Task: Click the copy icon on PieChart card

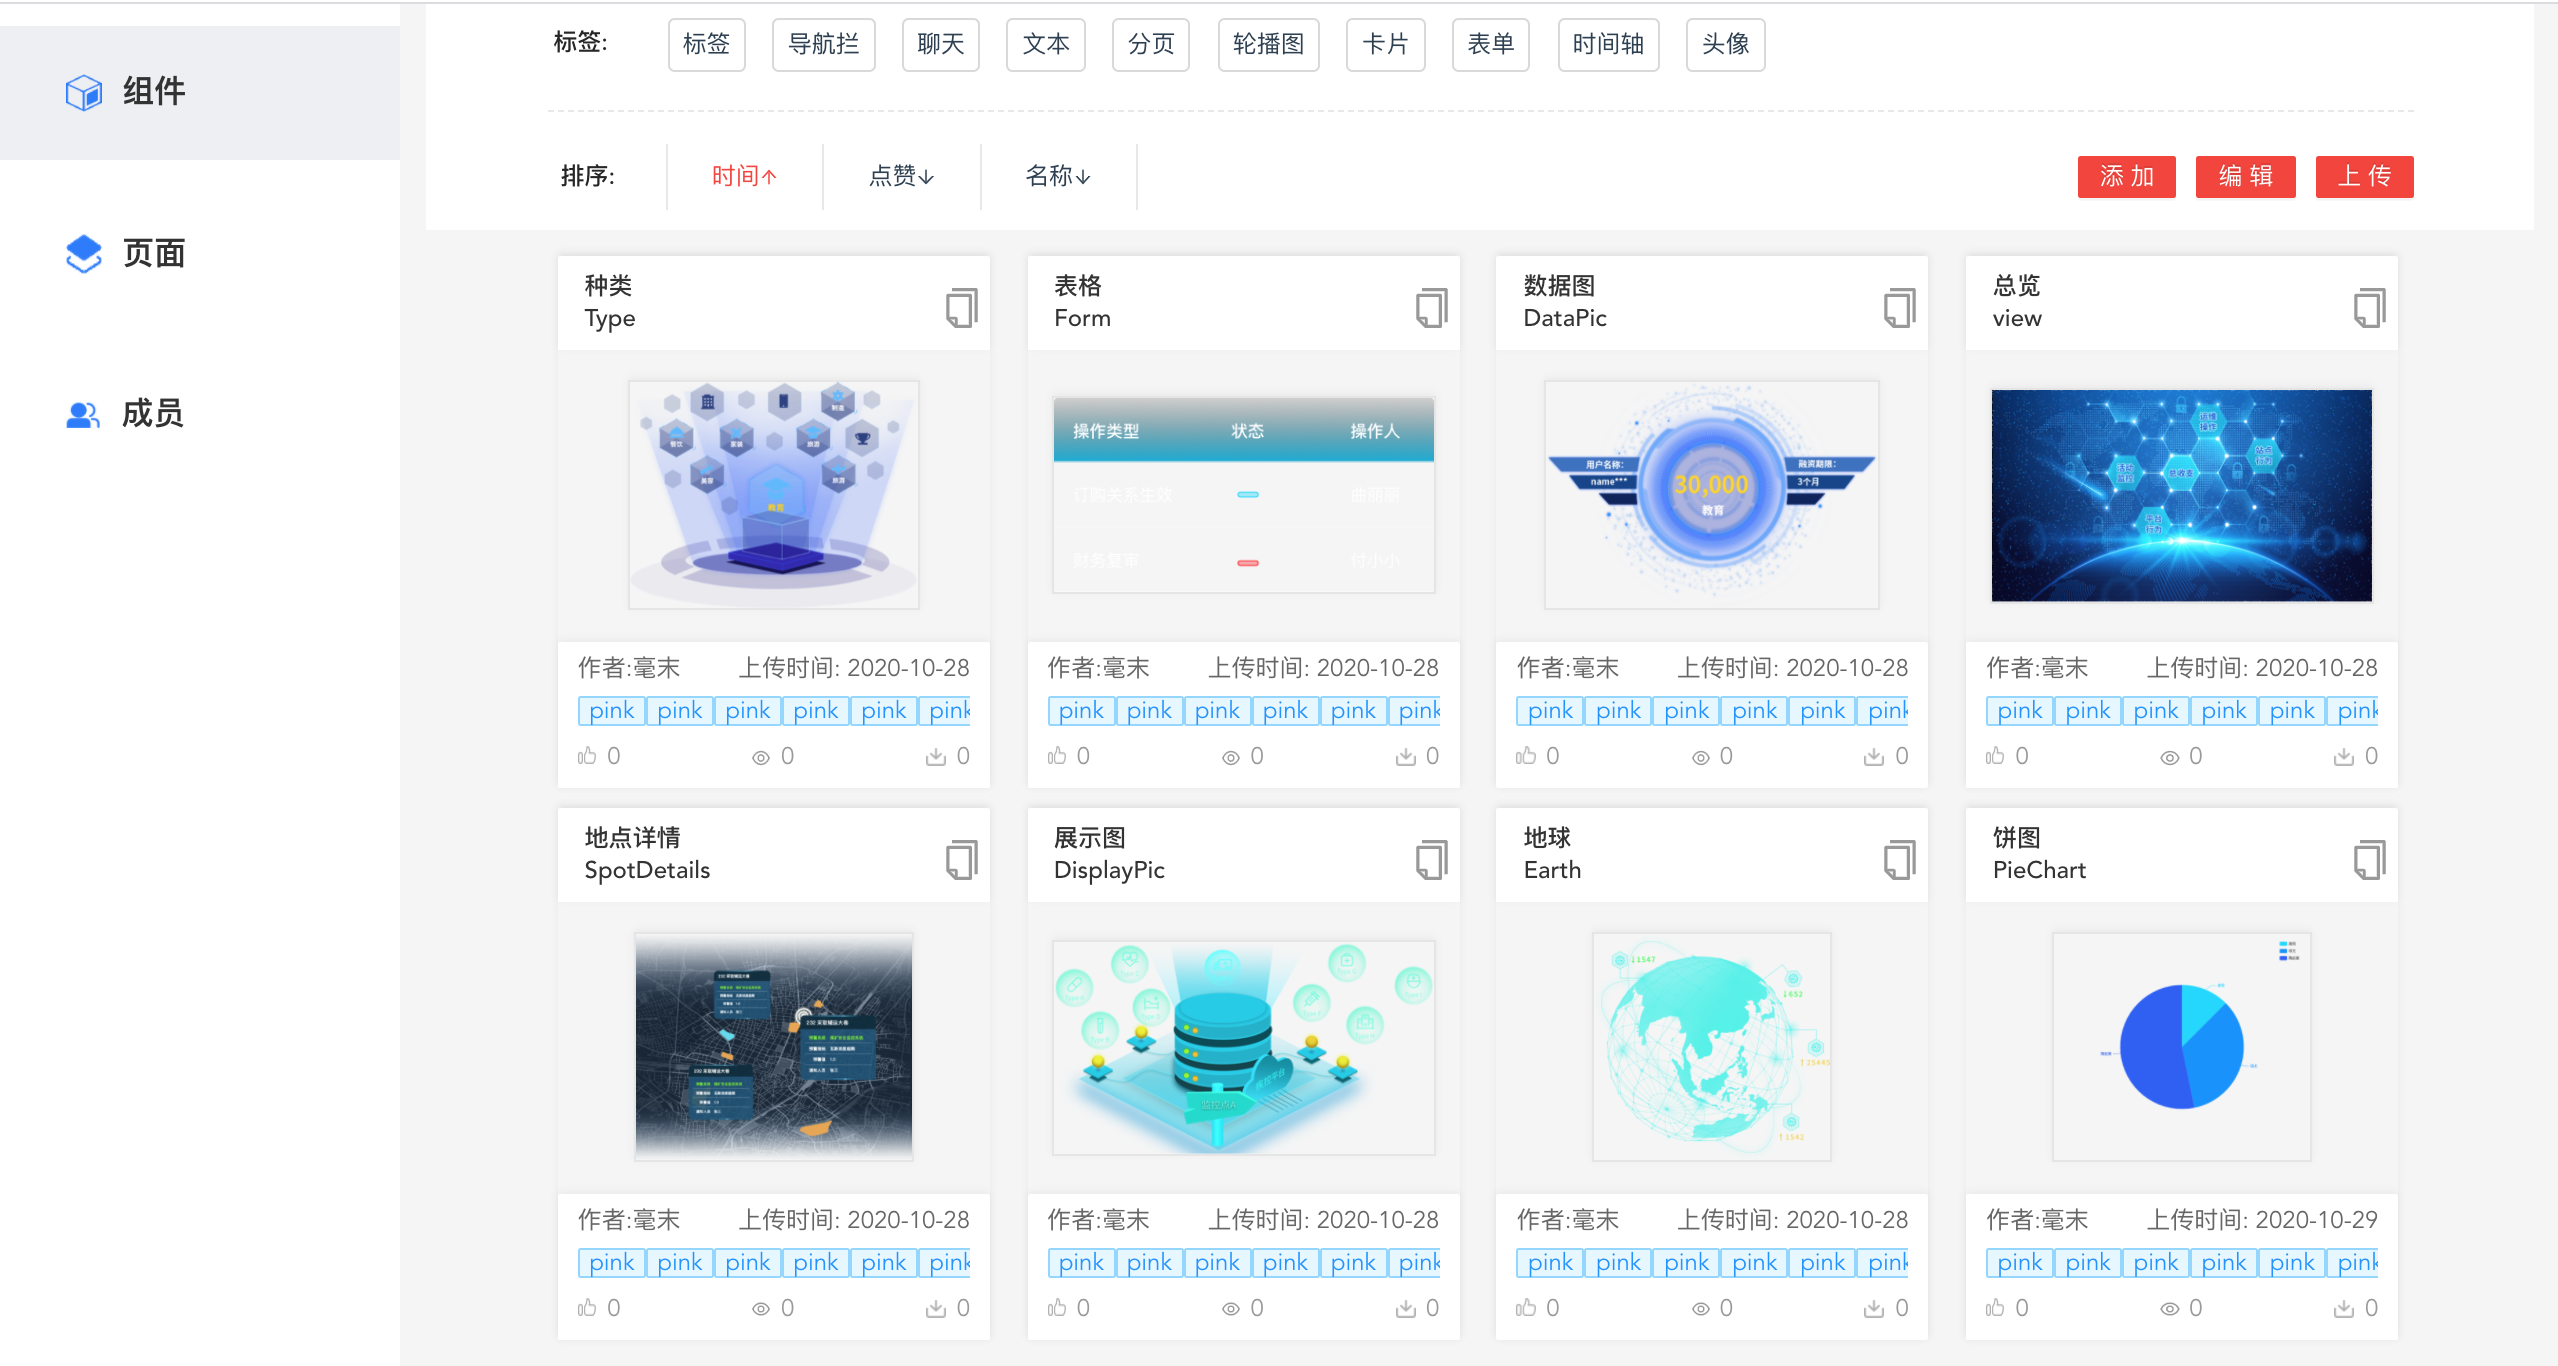Action: (x=2369, y=860)
